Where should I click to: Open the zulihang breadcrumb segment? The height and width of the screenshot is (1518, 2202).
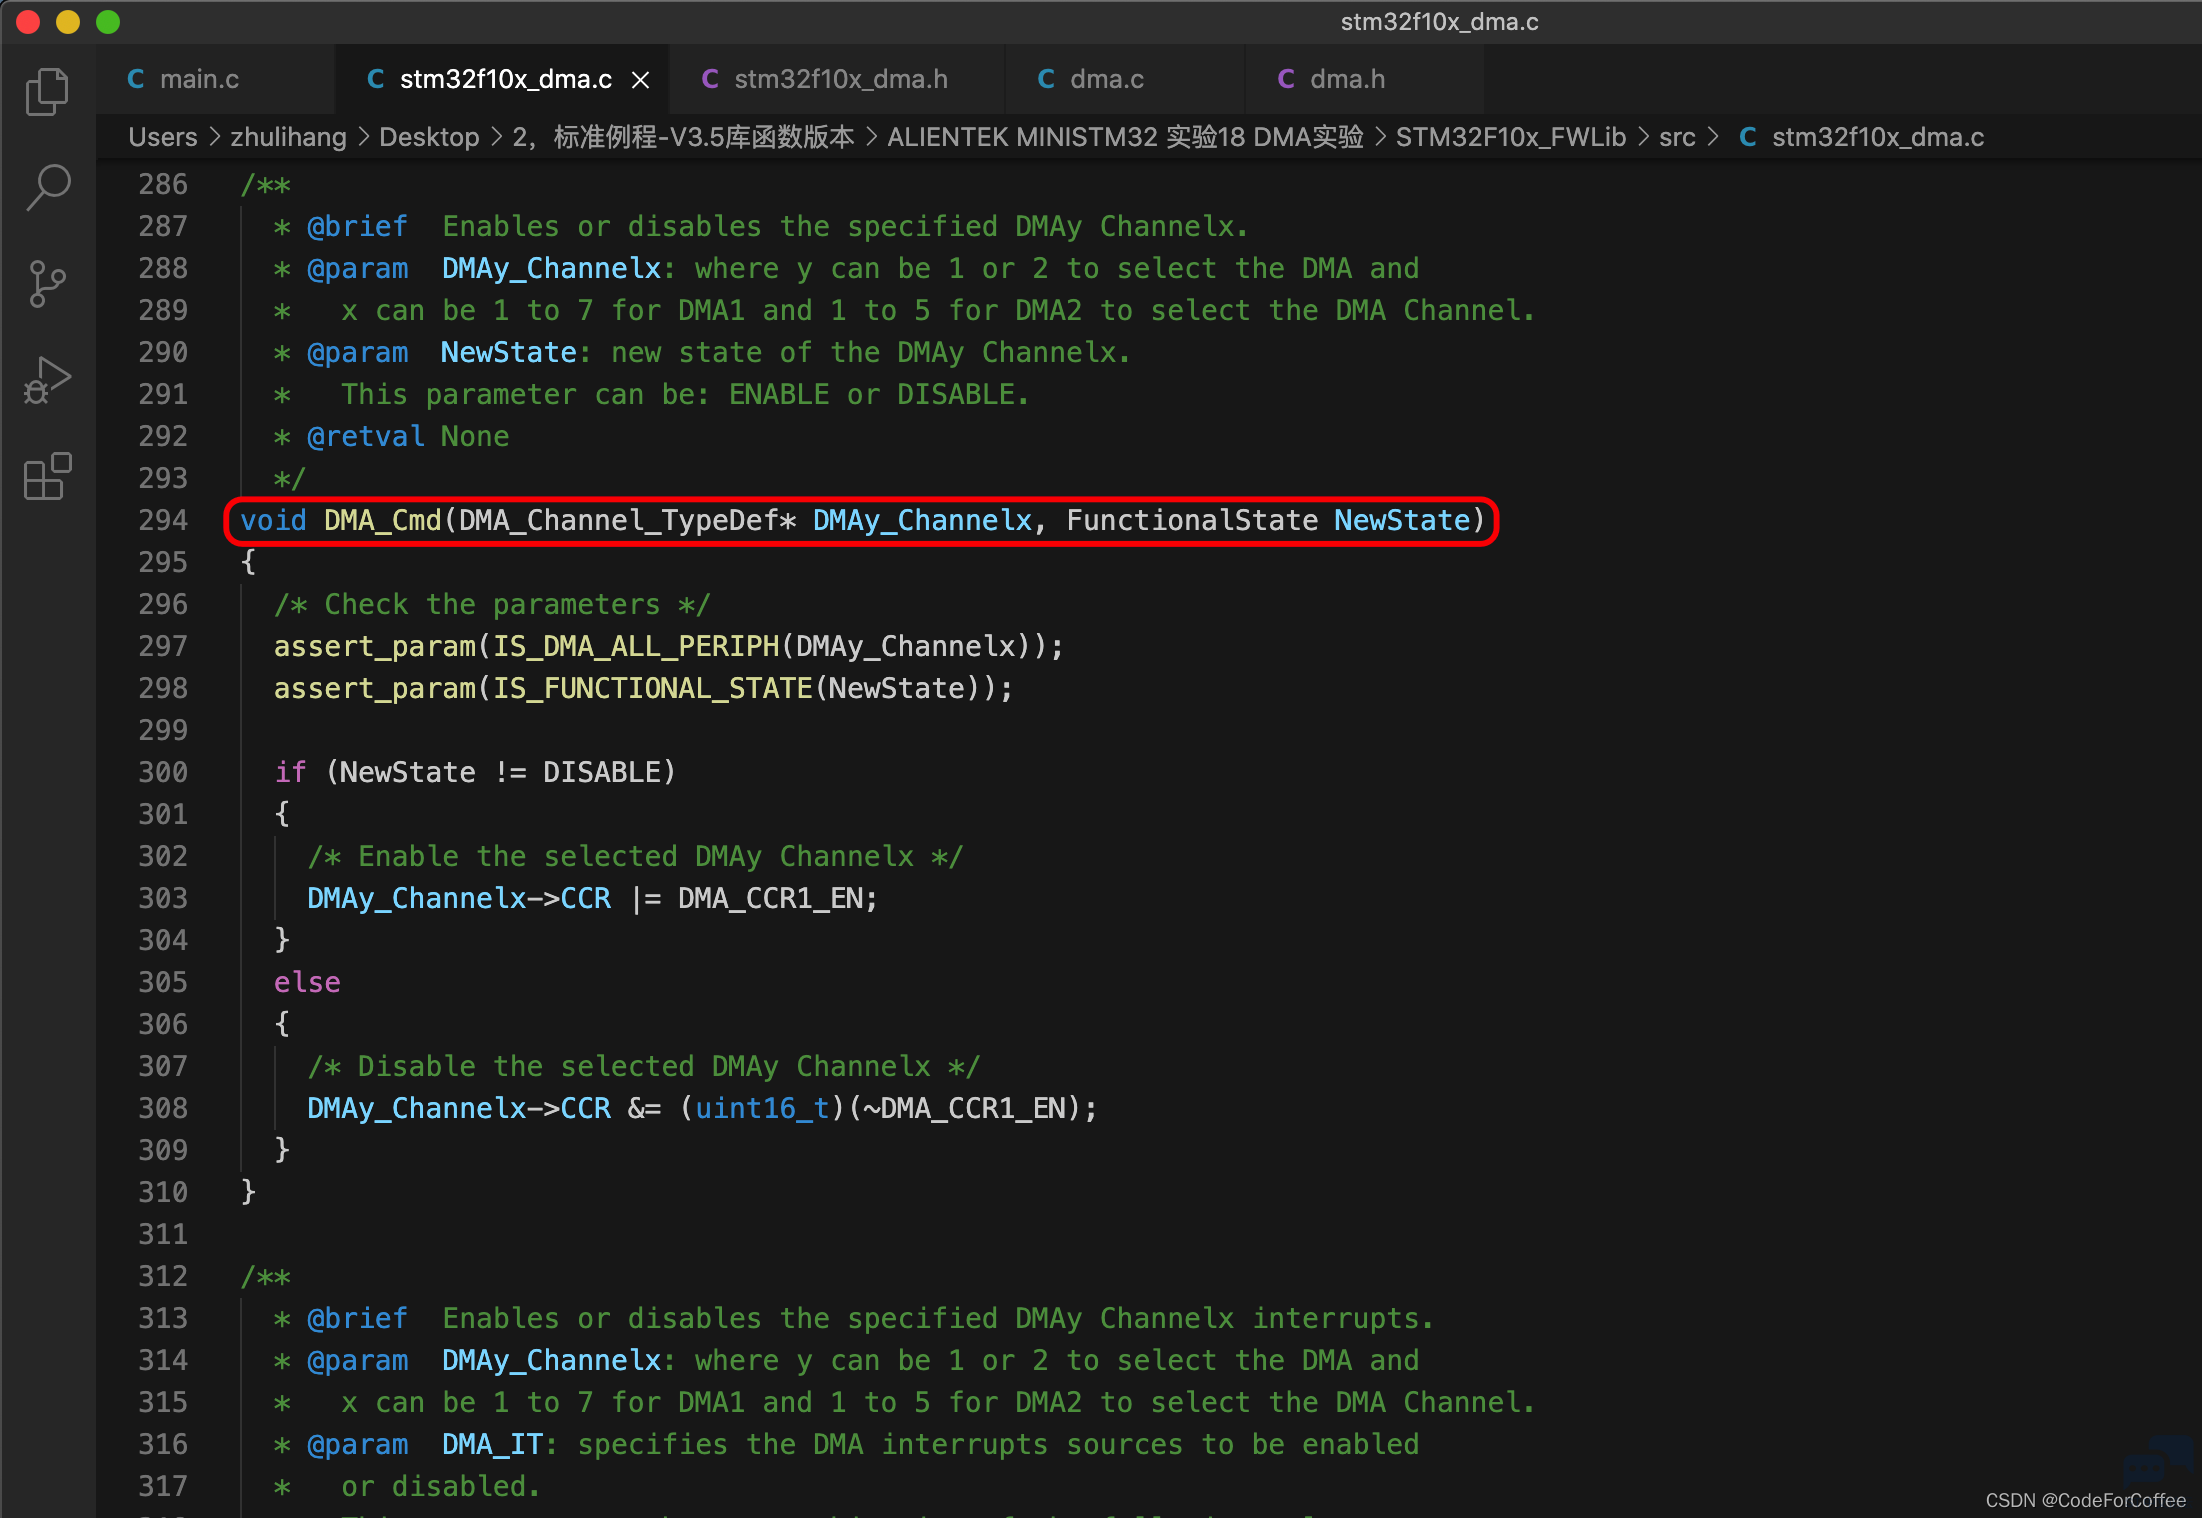(x=288, y=137)
